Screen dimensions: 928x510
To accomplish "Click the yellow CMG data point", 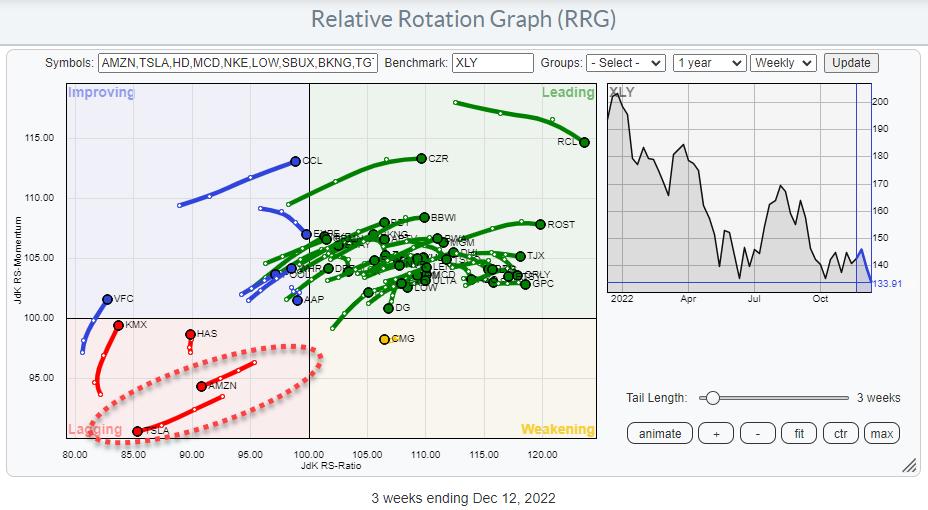I will 384,339.
